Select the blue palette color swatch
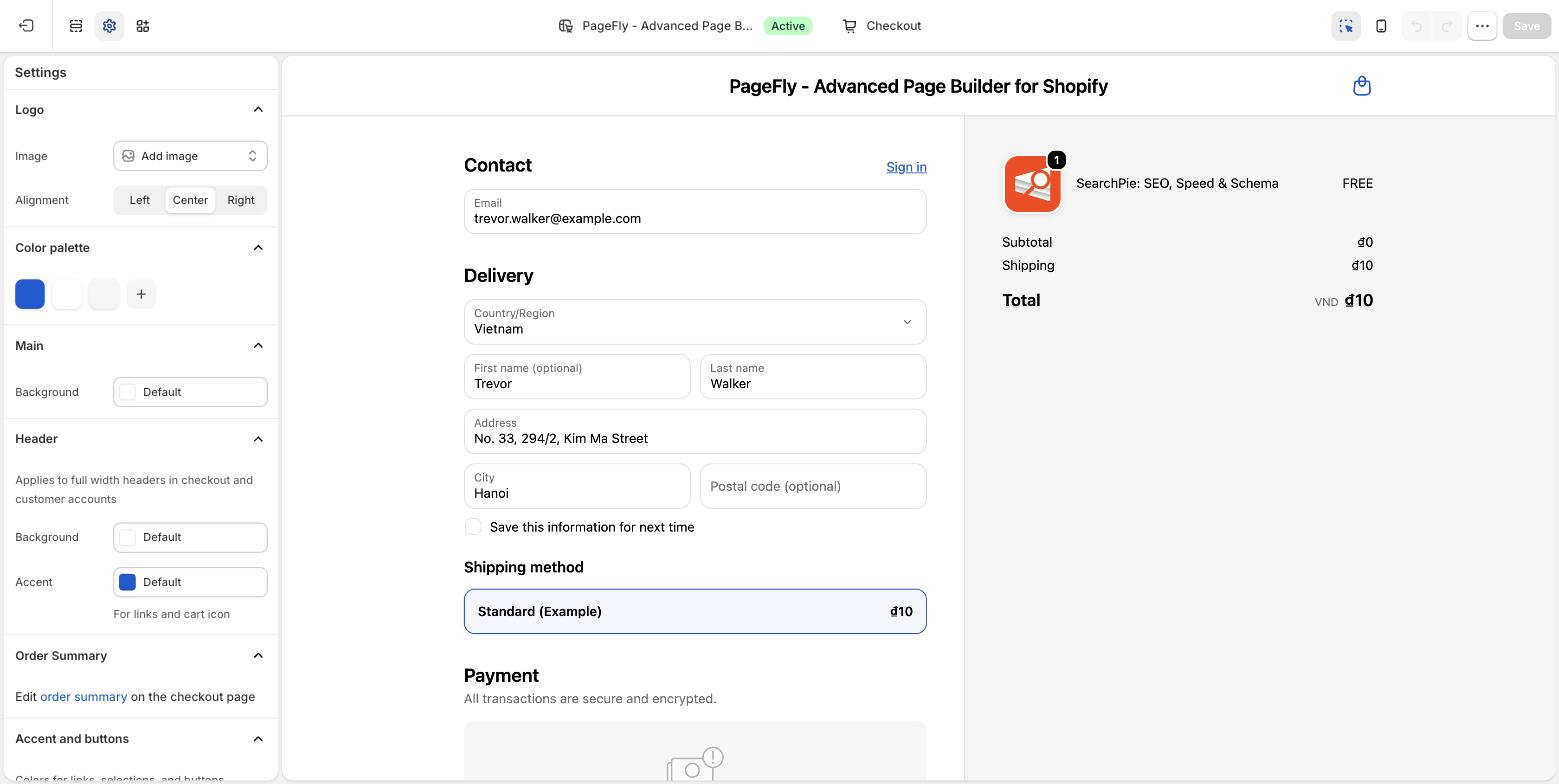The image size is (1559, 784). tap(30, 294)
